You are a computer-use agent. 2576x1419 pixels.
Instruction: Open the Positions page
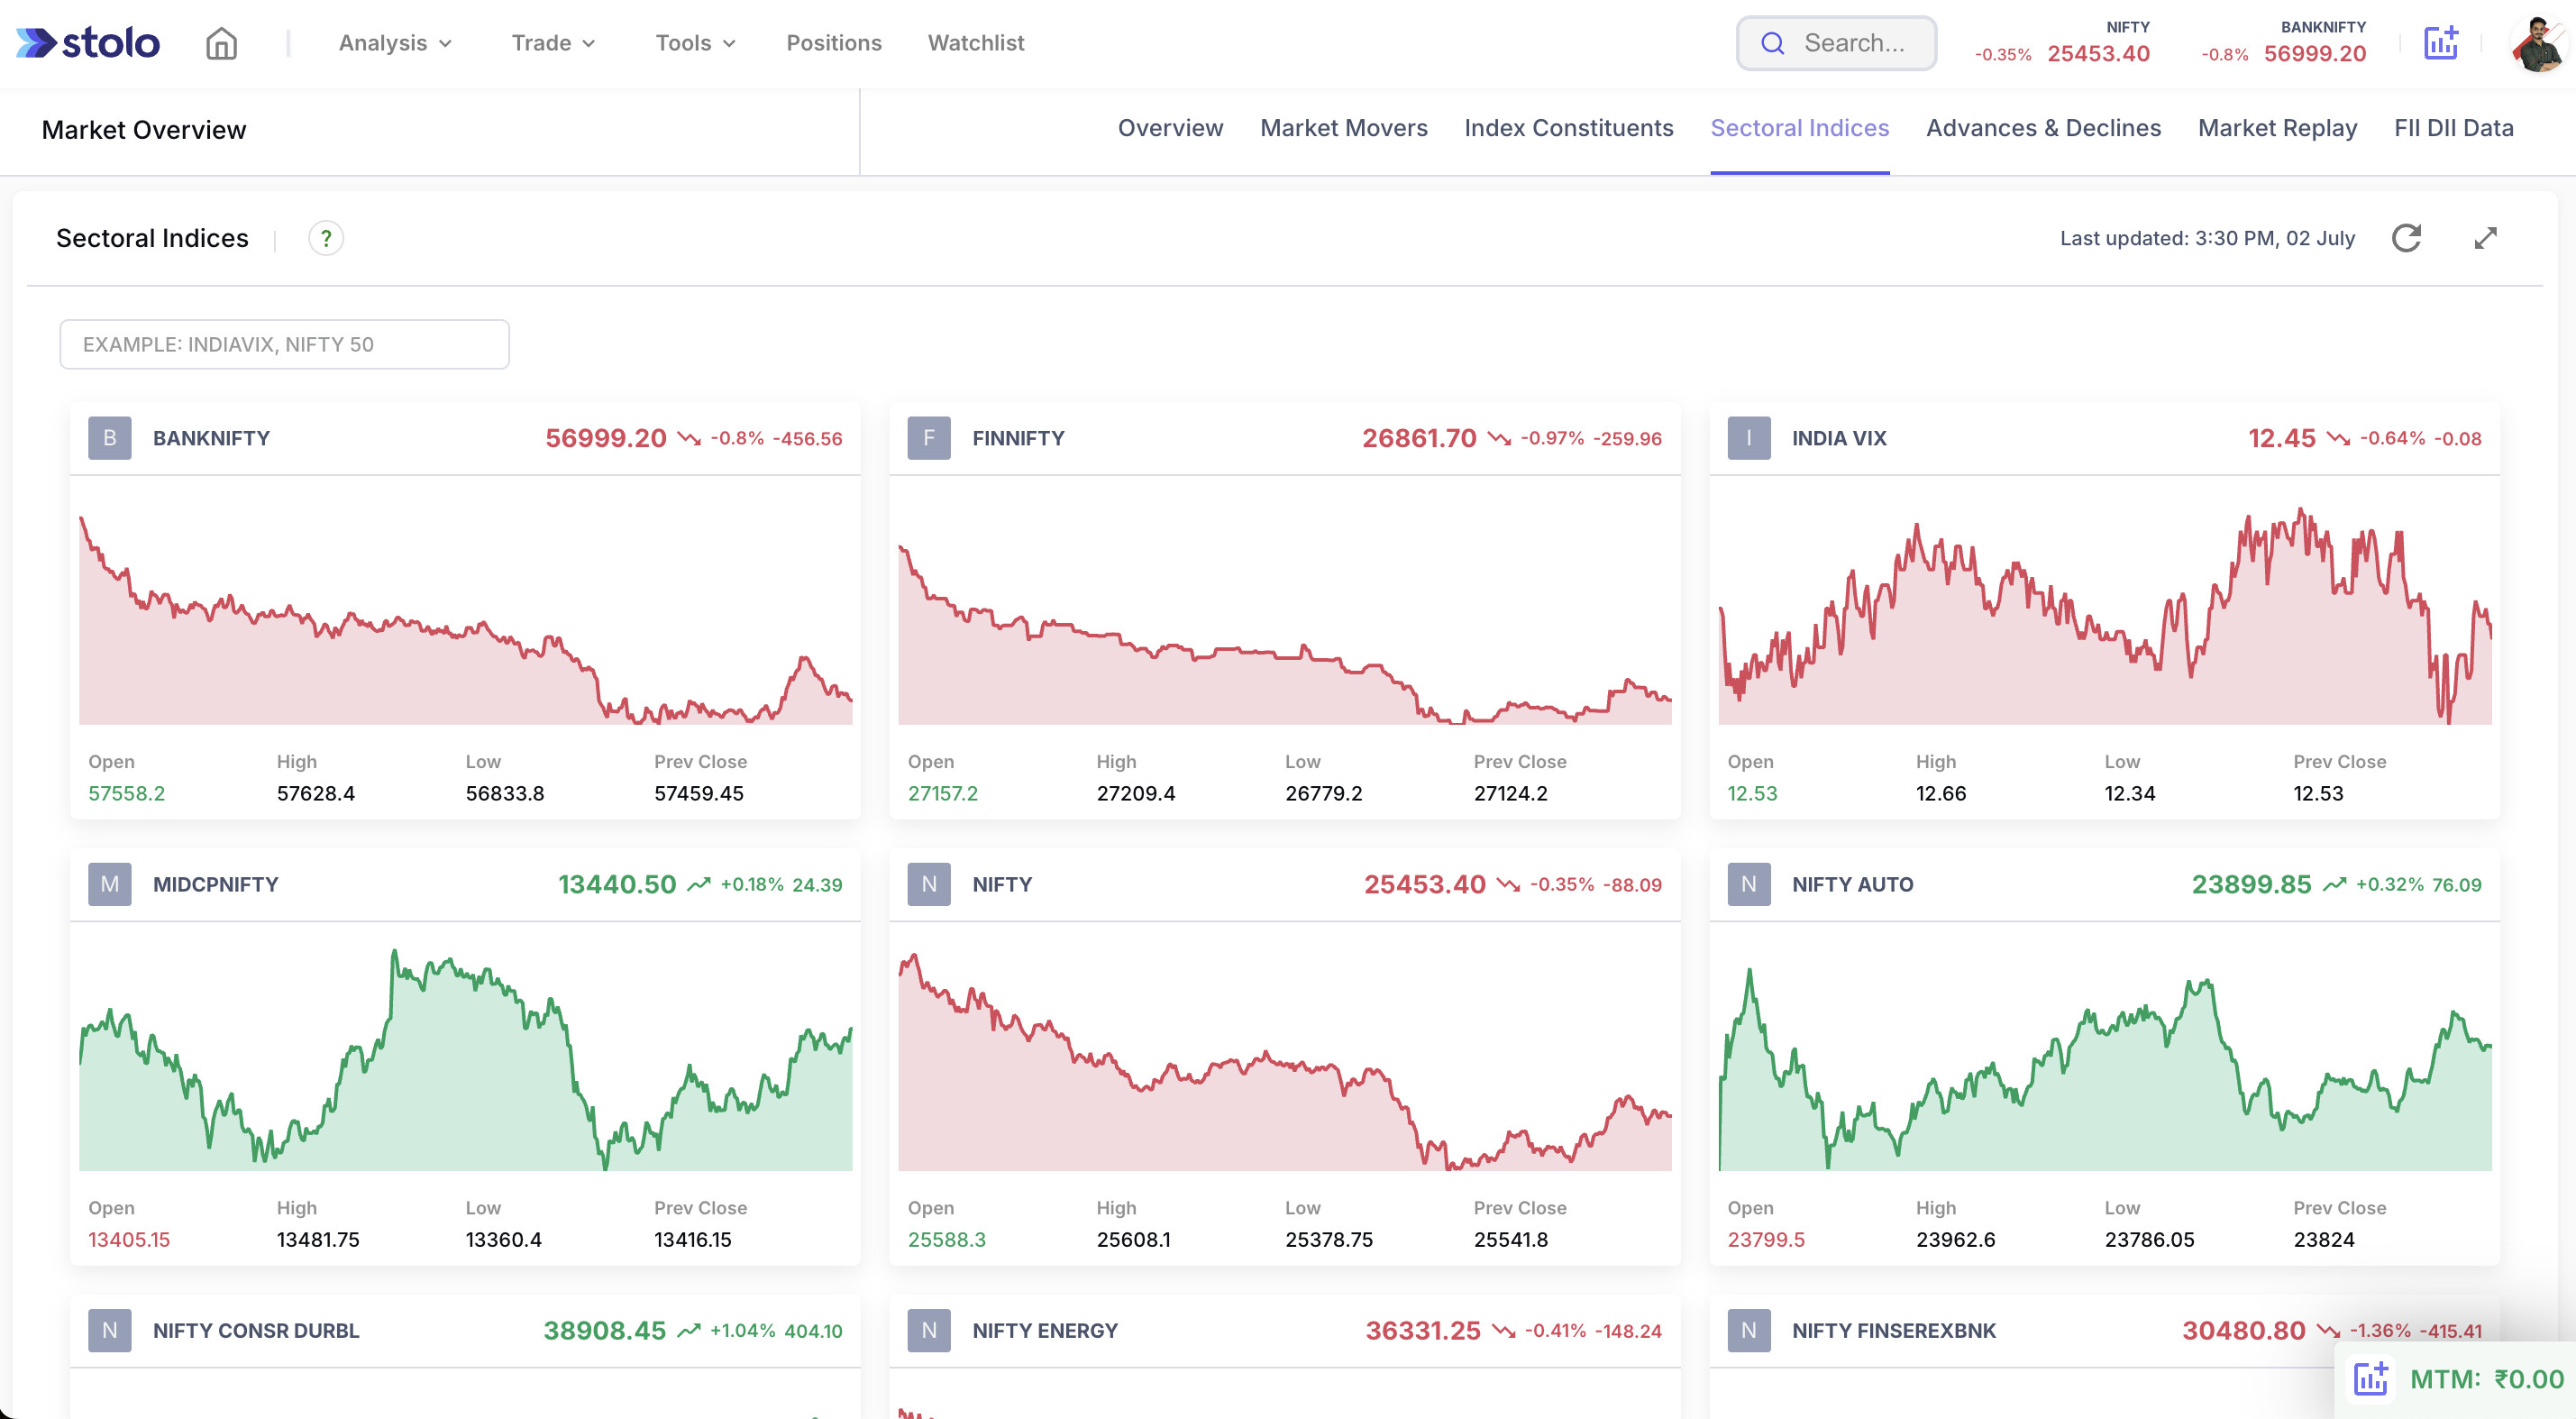click(x=834, y=43)
